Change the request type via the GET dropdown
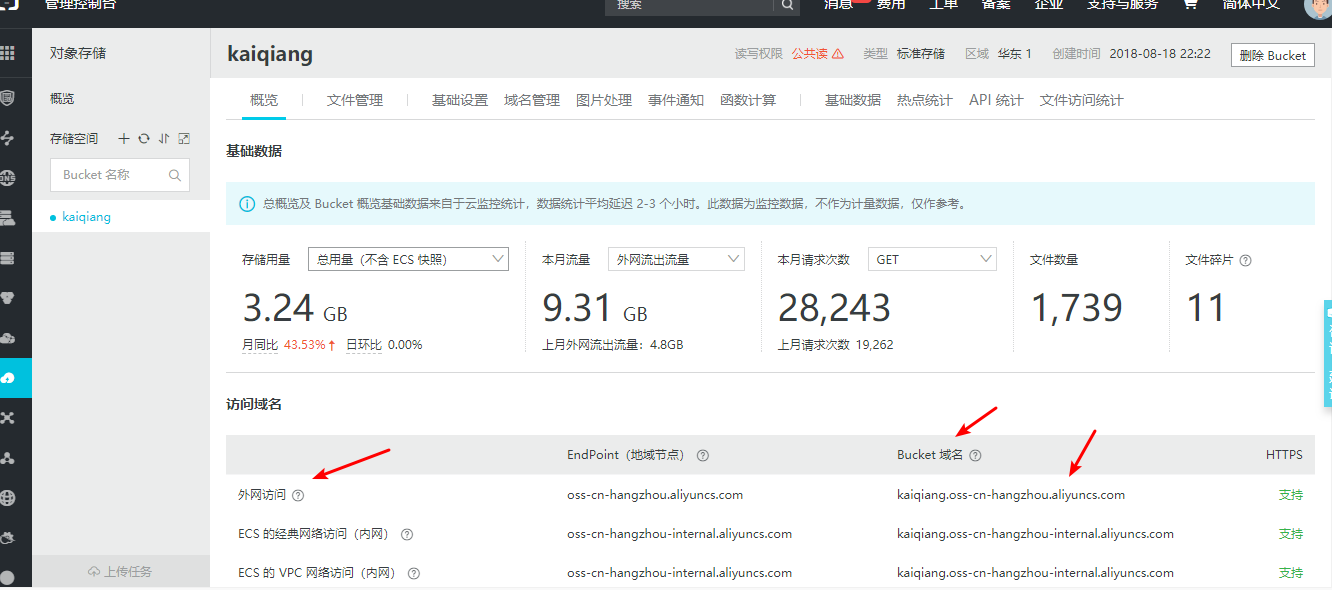1332x590 pixels. [x=931, y=258]
